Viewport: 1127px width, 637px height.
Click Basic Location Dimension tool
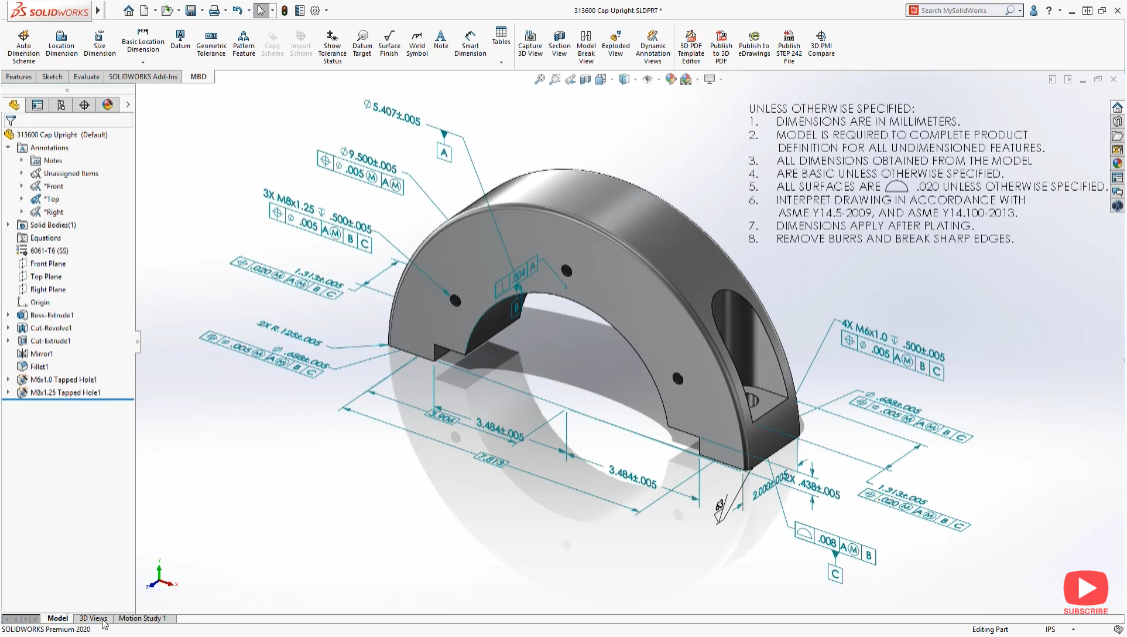(x=142, y=42)
